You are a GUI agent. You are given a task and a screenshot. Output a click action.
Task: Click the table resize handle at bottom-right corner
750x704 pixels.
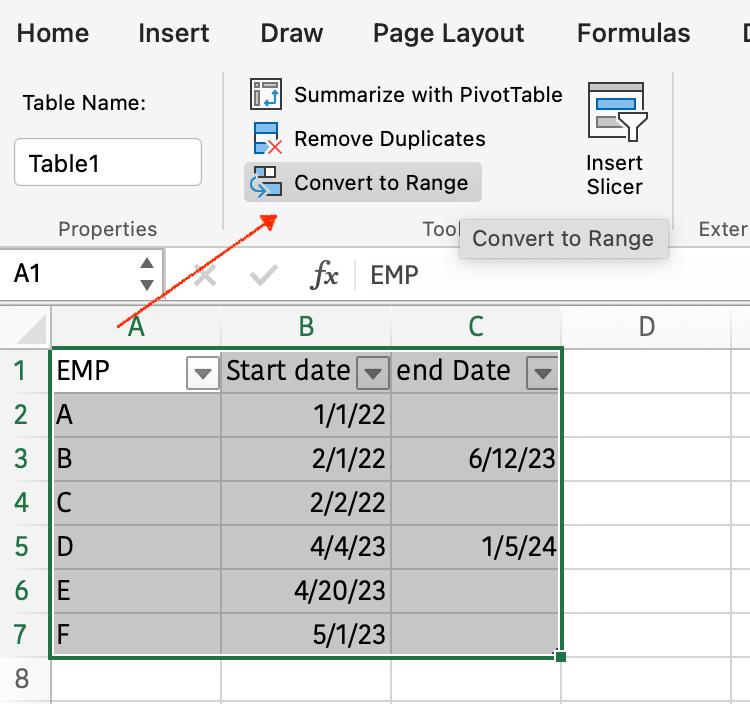[x=561, y=657]
